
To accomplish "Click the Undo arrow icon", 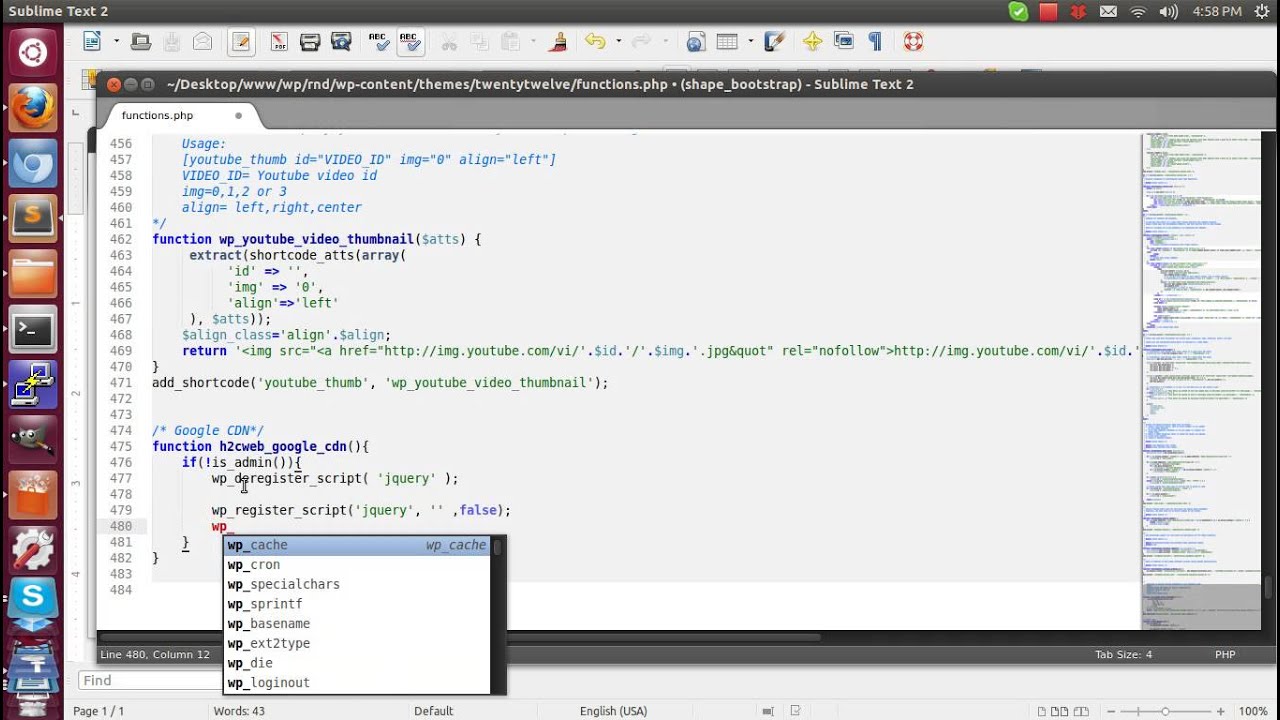I will tap(595, 42).
